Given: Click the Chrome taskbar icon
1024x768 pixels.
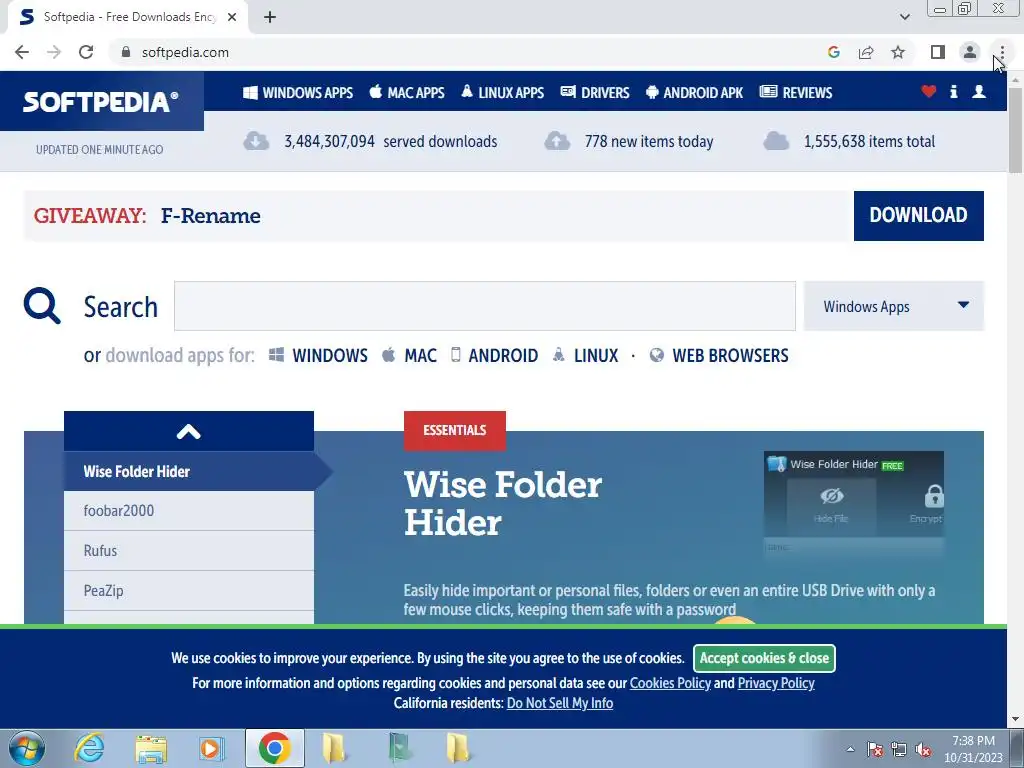Looking at the screenshot, I should click(274, 748).
